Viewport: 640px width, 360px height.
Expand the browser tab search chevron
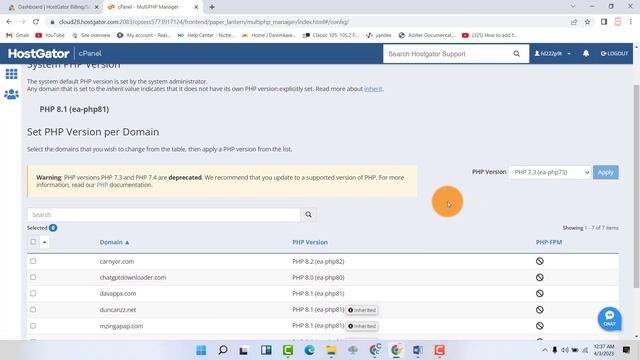pos(573,7)
